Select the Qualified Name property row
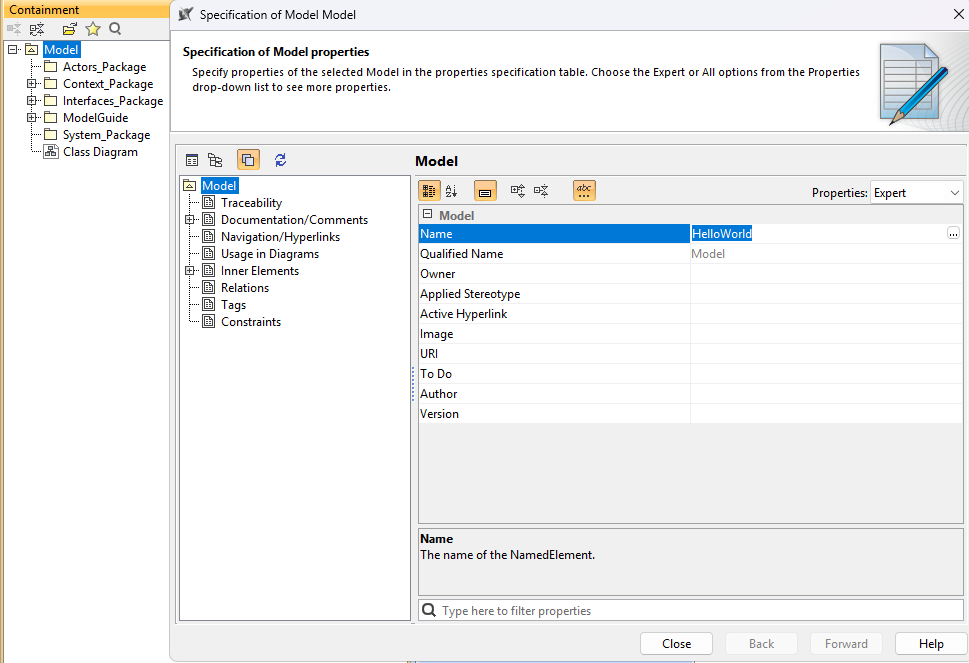Viewport: 969px width, 663px height. (690, 254)
